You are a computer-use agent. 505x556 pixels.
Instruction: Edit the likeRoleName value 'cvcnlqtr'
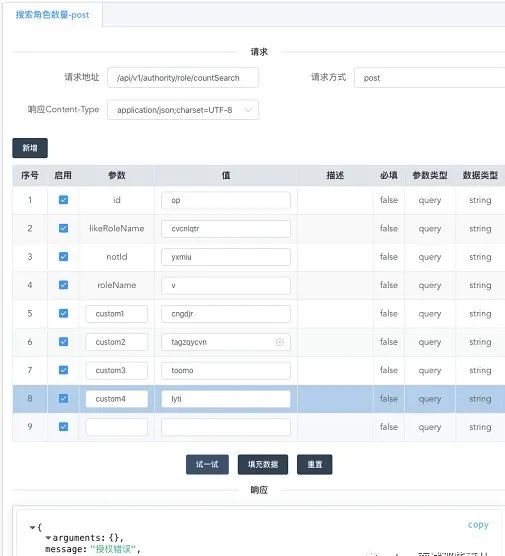tap(226, 229)
